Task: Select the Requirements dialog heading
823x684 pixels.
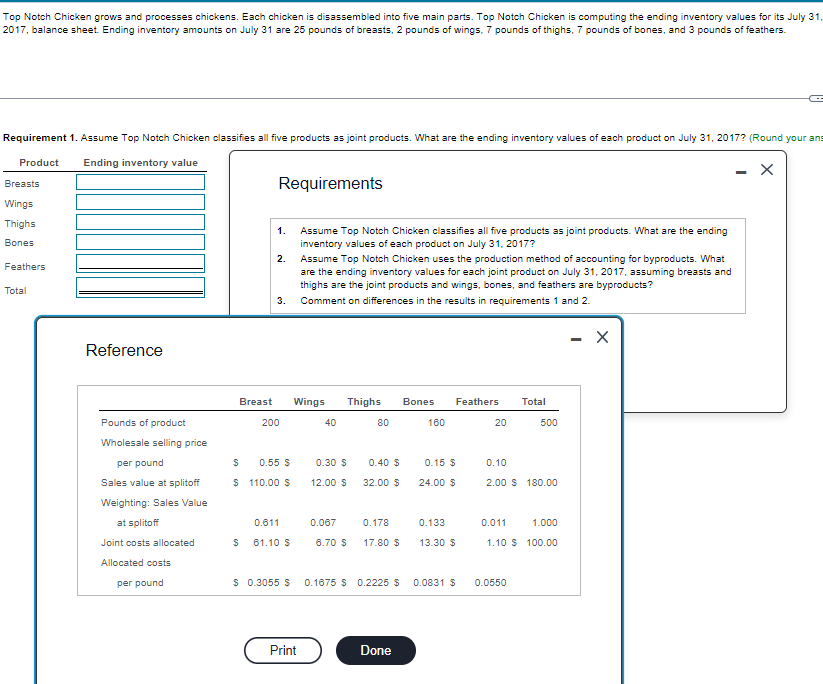Action: click(330, 183)
